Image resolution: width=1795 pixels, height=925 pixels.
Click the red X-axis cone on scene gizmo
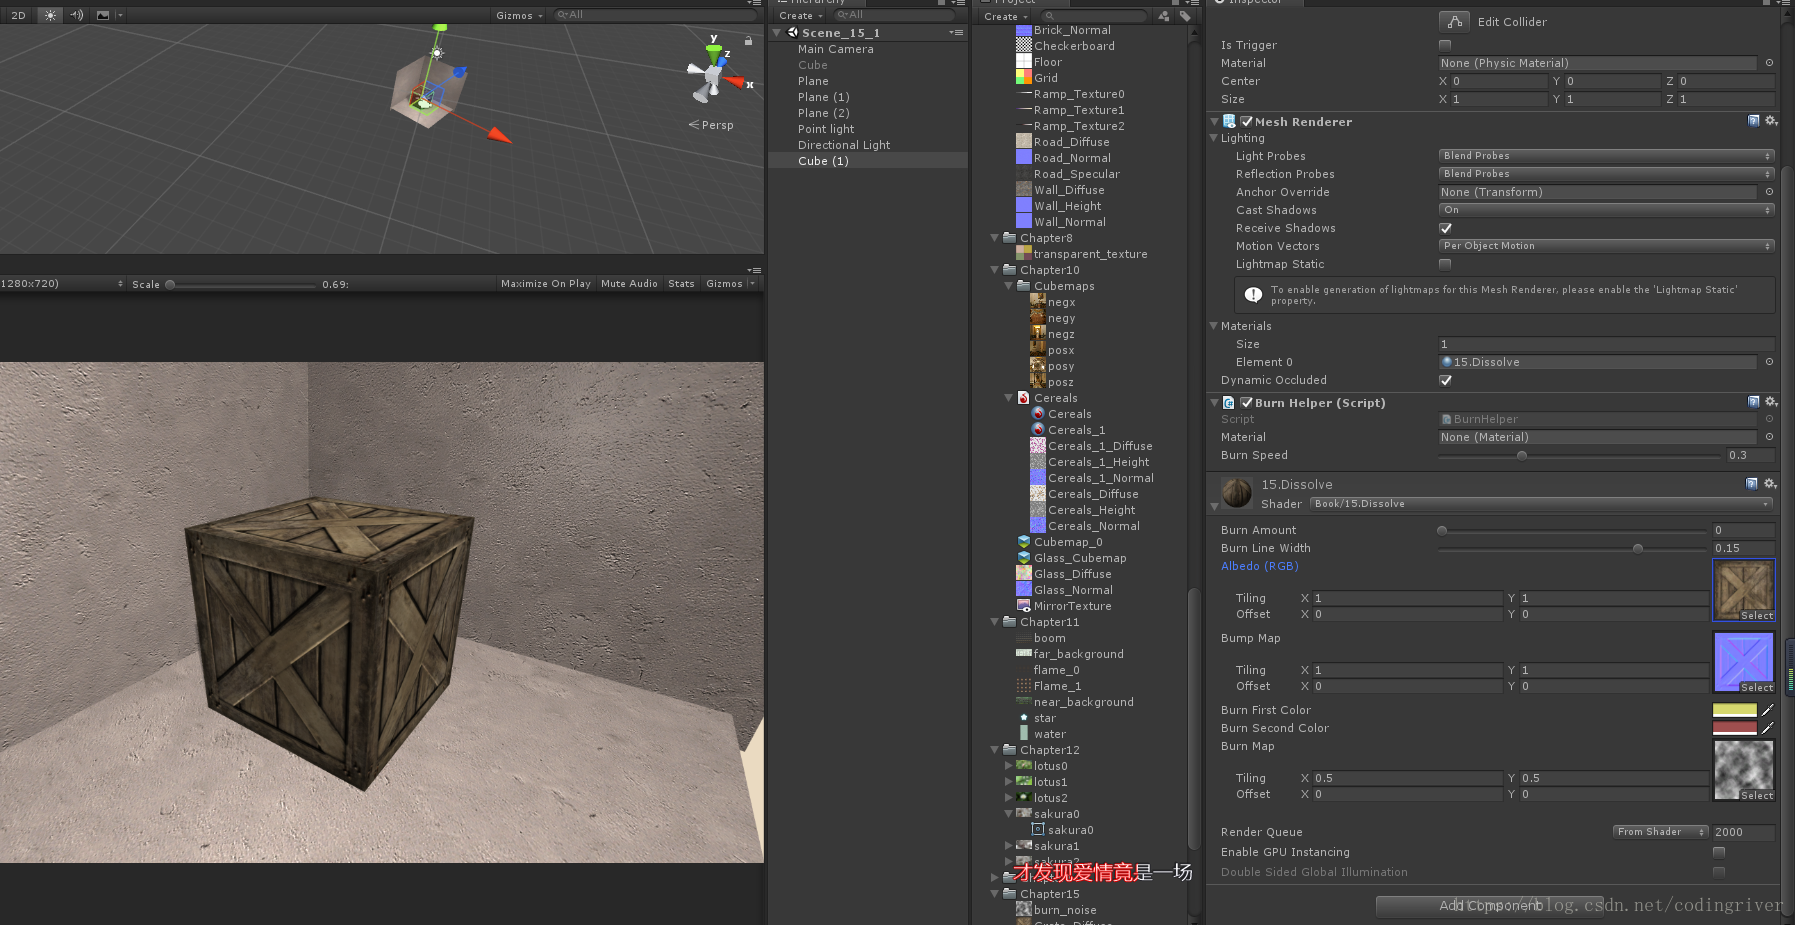736,82
